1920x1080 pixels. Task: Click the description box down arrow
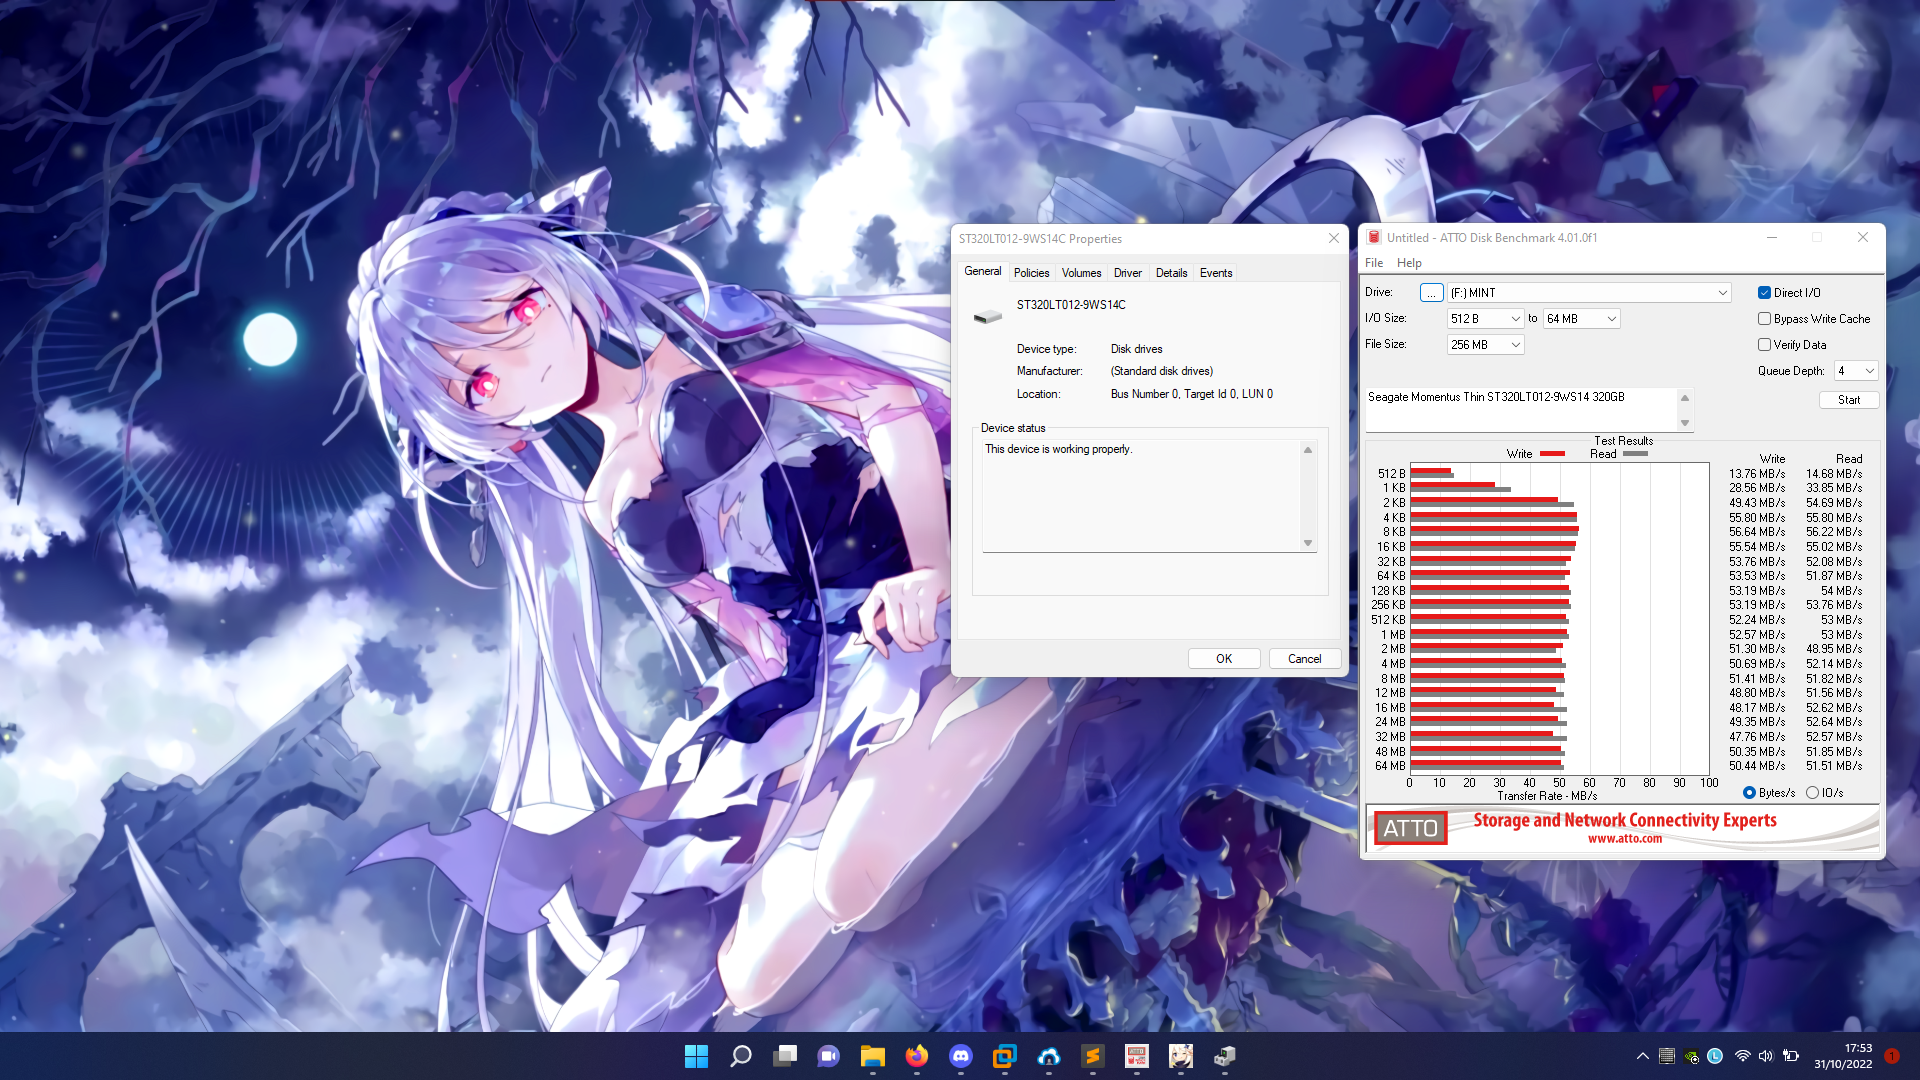(1685, 423)
